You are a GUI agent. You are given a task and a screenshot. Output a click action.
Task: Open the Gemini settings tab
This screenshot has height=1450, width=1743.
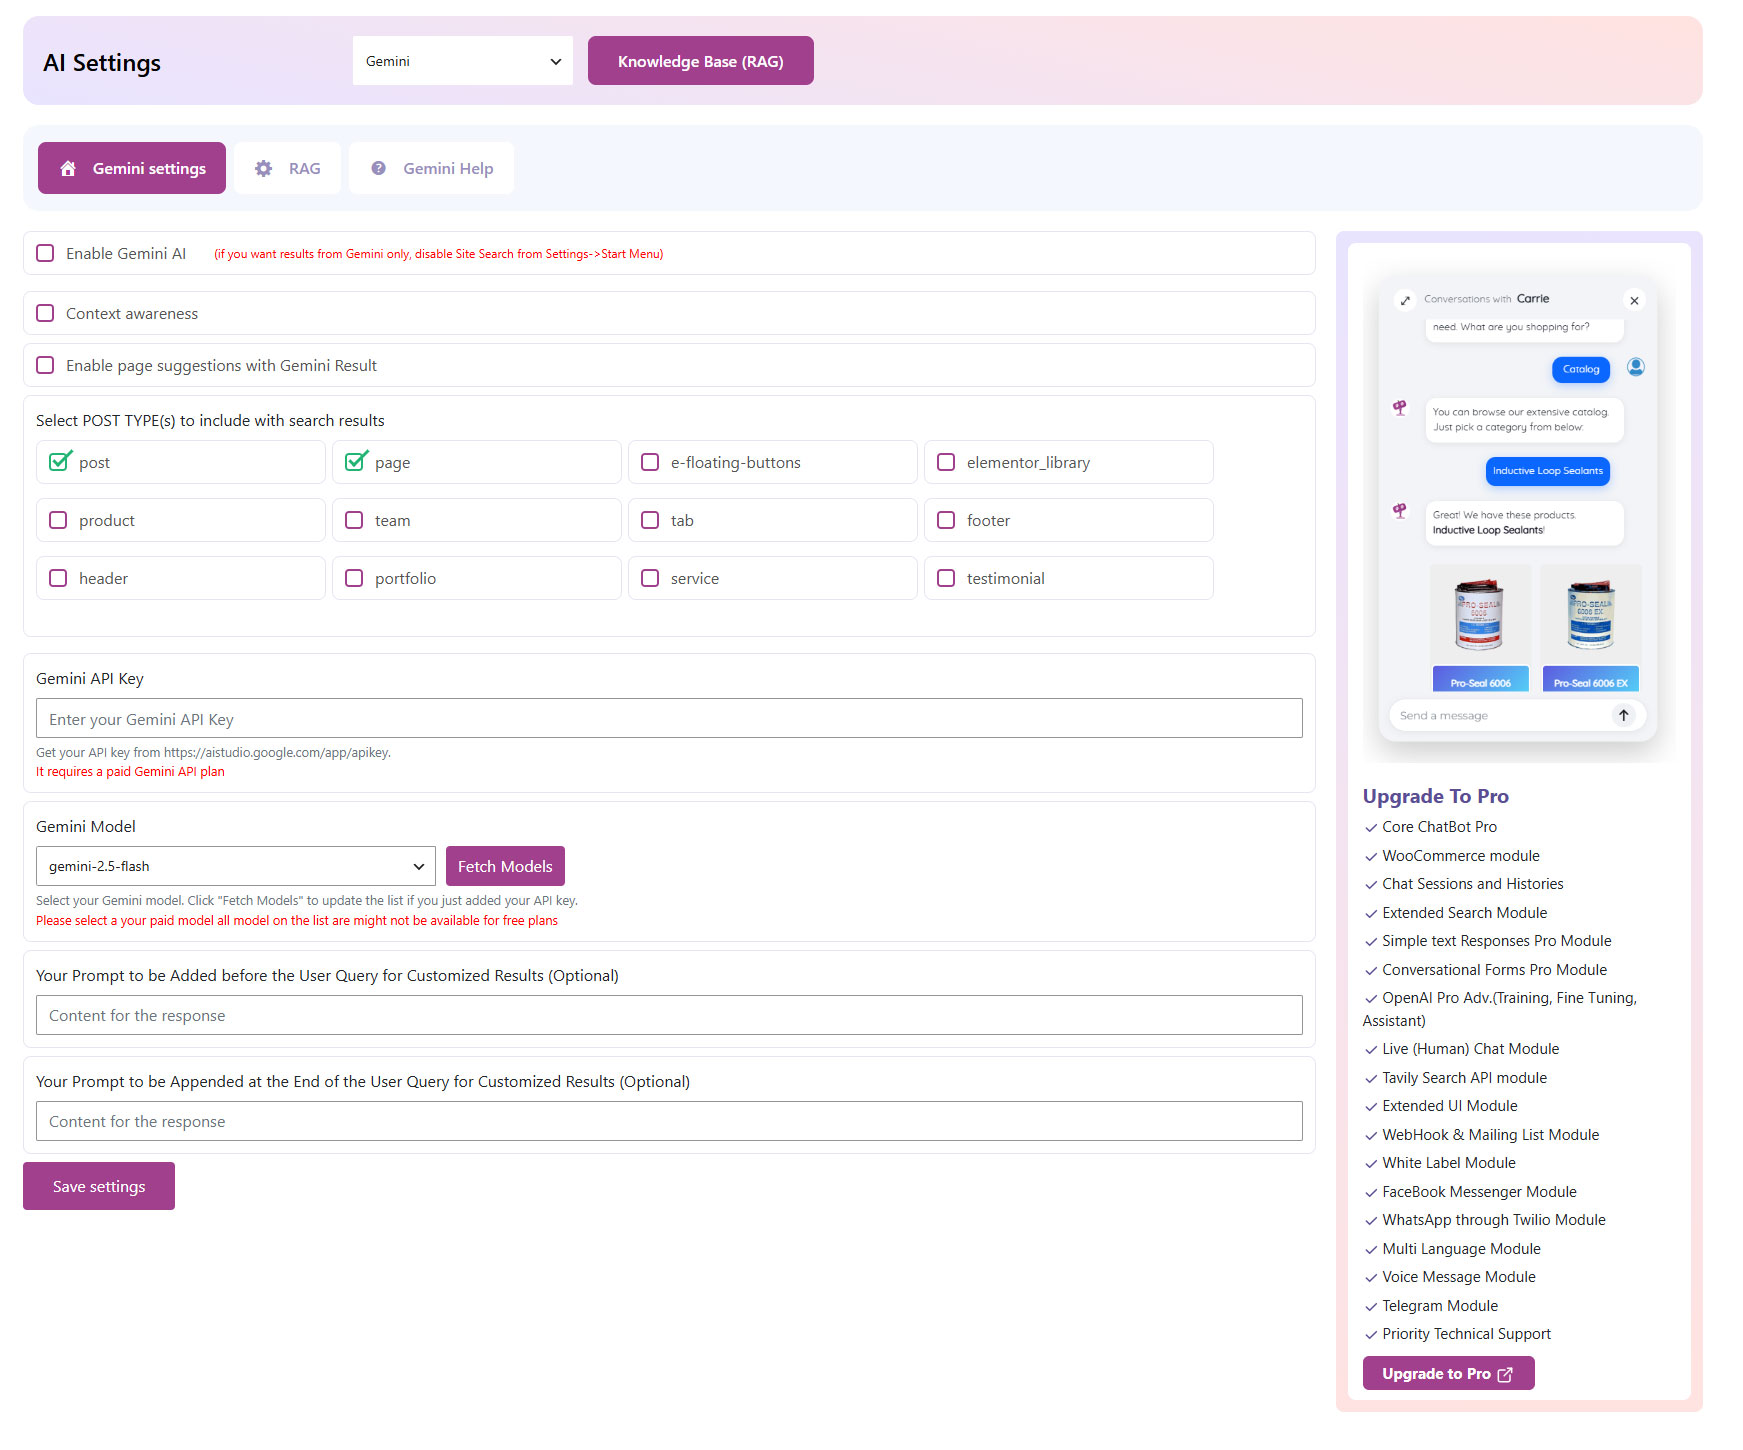132,168
